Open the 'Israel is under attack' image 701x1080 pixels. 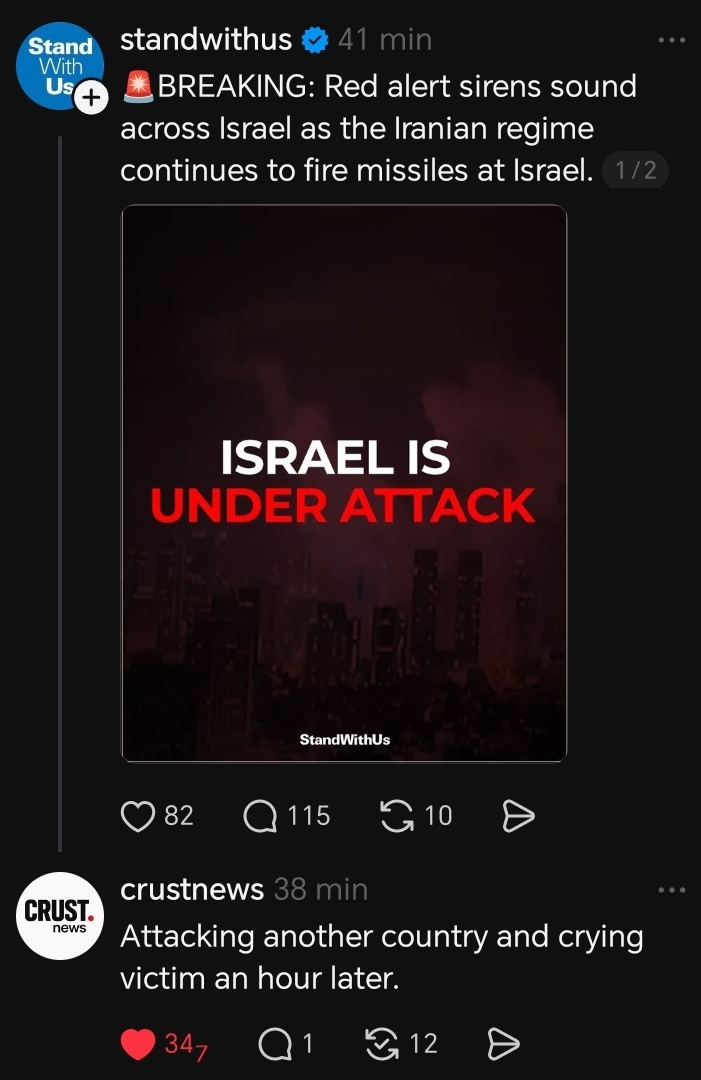[344, 483]
